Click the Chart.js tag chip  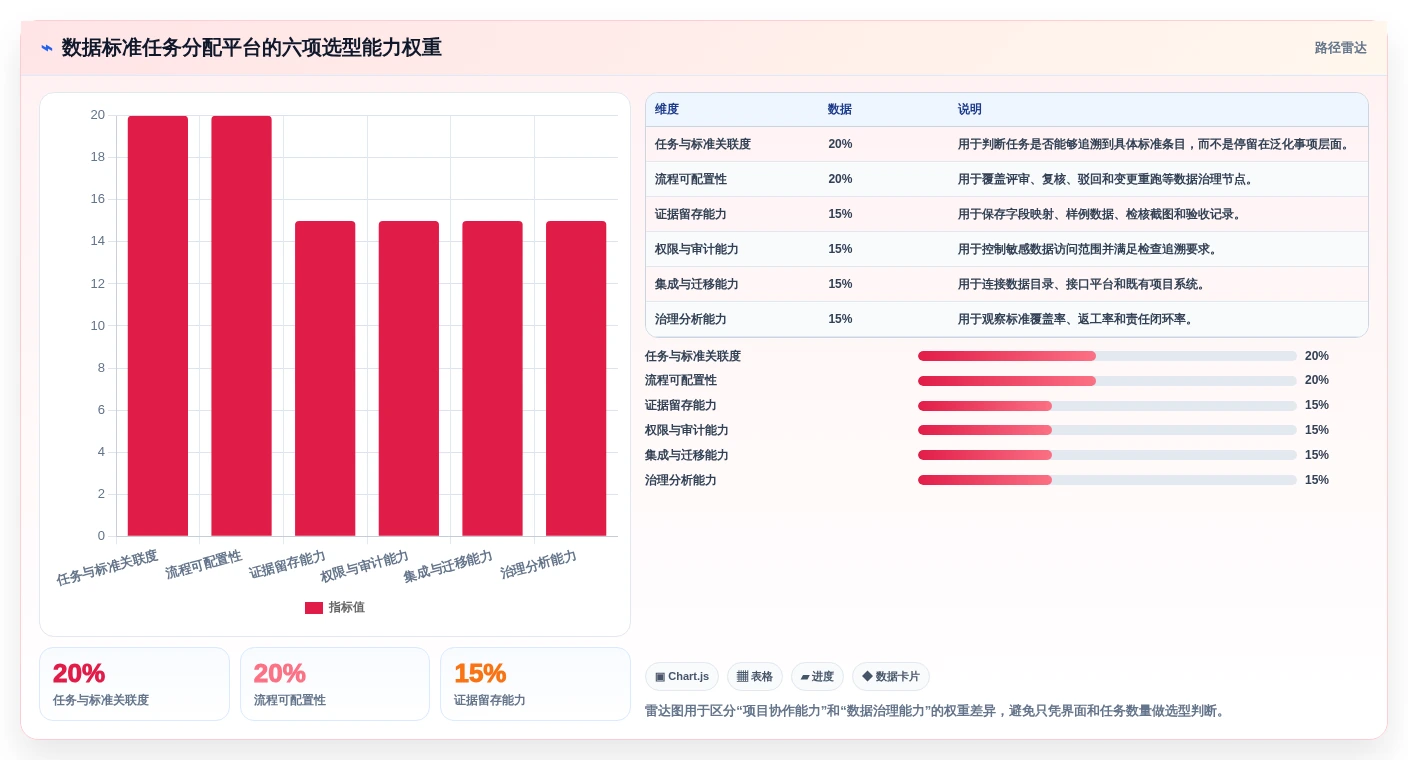pyautogui.click(x=682, y=677)
